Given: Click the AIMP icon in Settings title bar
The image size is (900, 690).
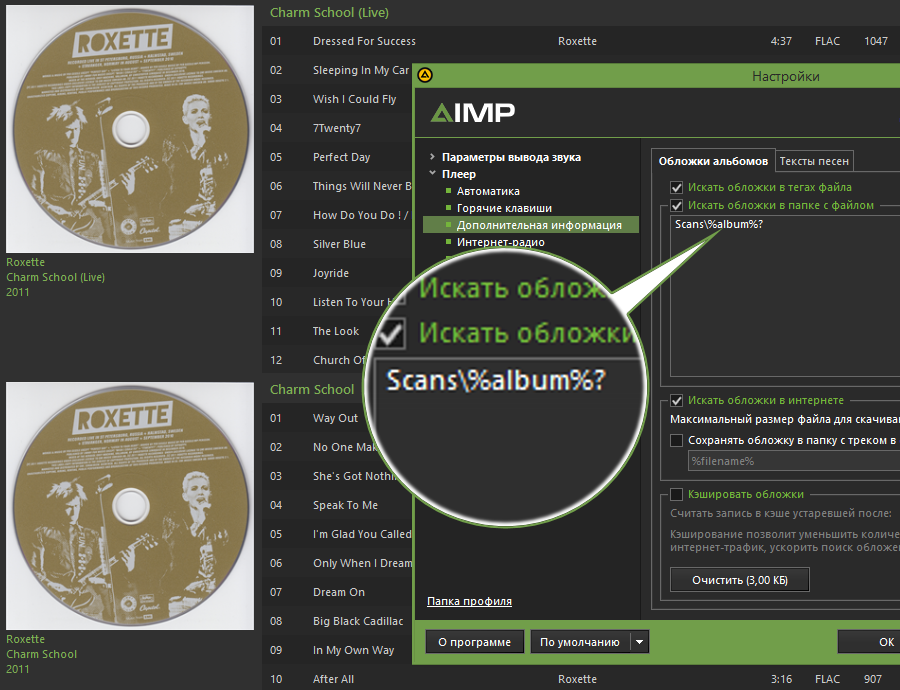Looking at the screenshot, I should tap(425, 75).
